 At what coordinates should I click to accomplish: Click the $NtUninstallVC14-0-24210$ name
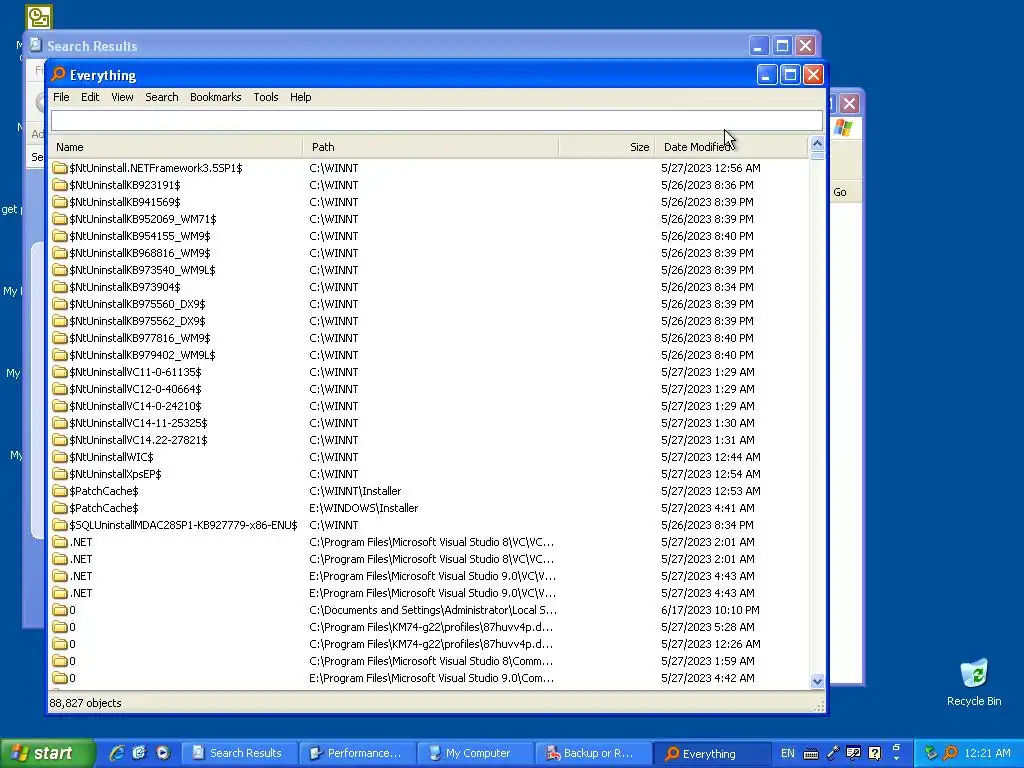point(135,406)
